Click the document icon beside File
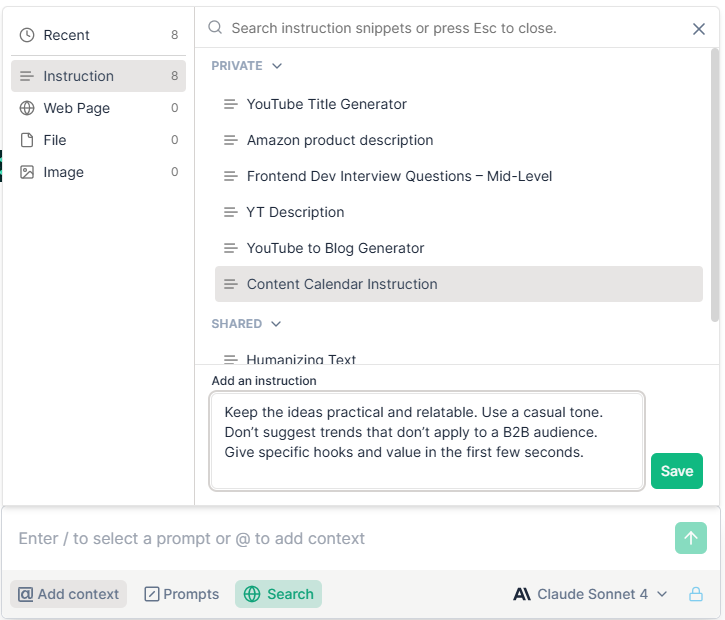 point(27,140)
